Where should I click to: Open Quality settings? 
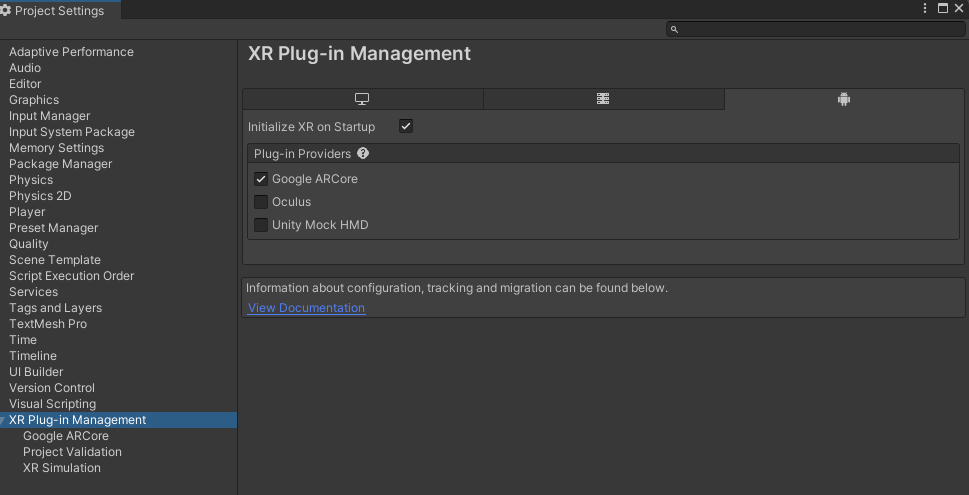click(x=28, y=244)
